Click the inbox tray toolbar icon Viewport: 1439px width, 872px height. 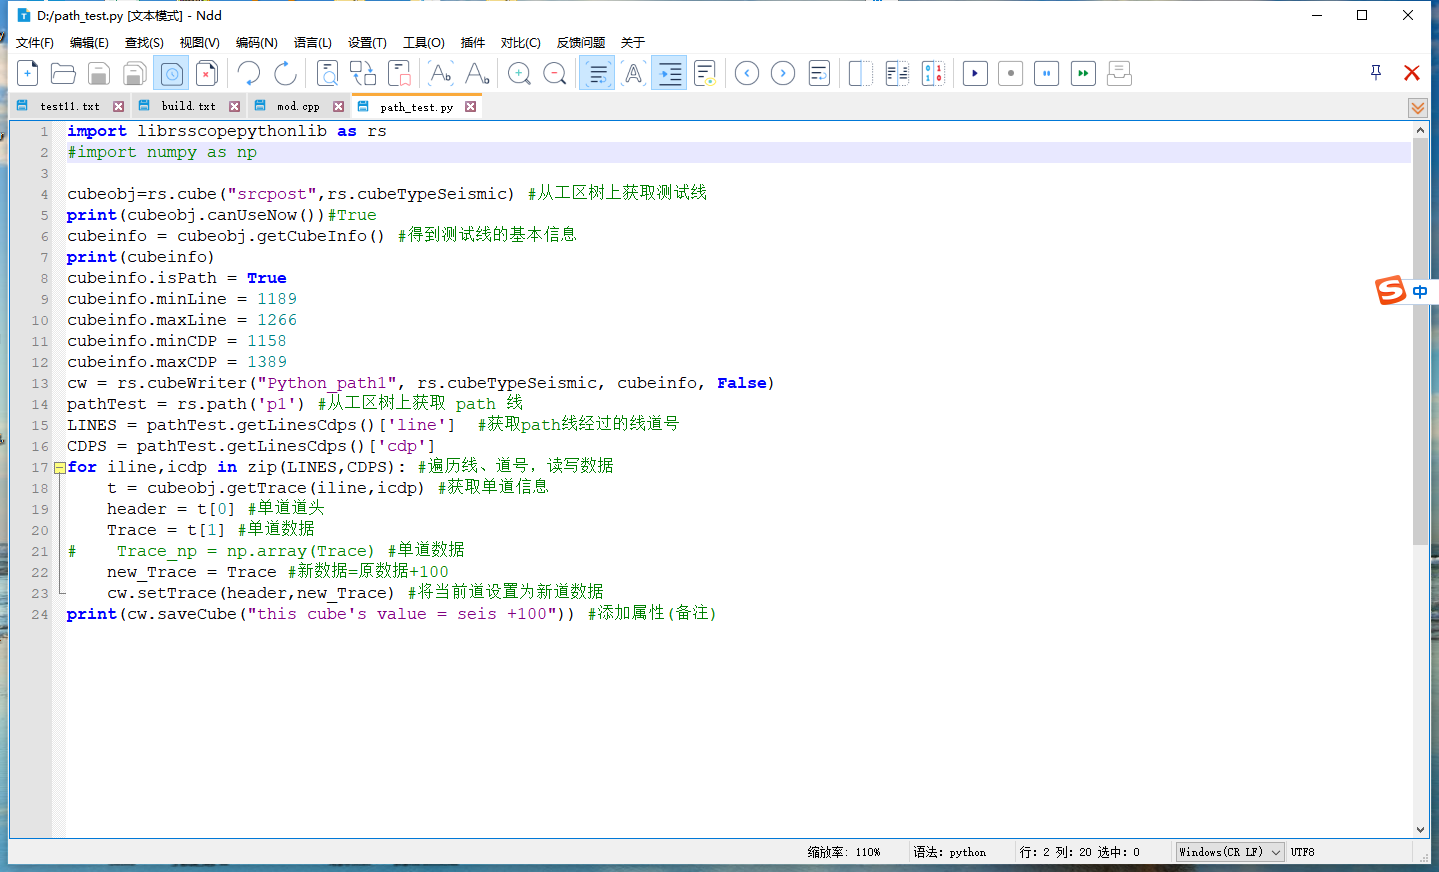(1119, 73)
